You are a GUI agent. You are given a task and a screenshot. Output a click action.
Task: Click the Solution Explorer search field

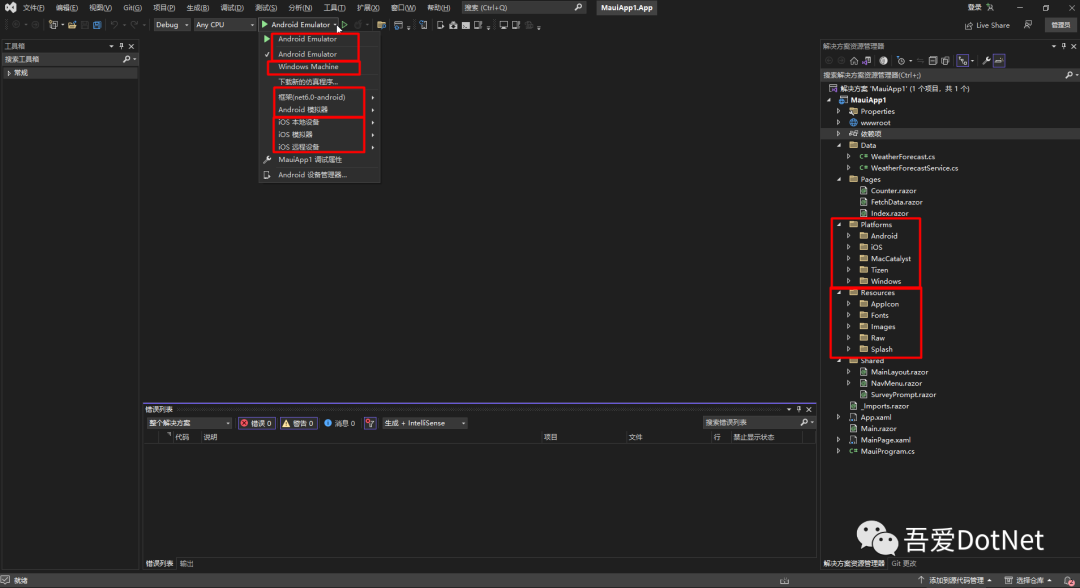pyautogui.click(x=942, y=75)
